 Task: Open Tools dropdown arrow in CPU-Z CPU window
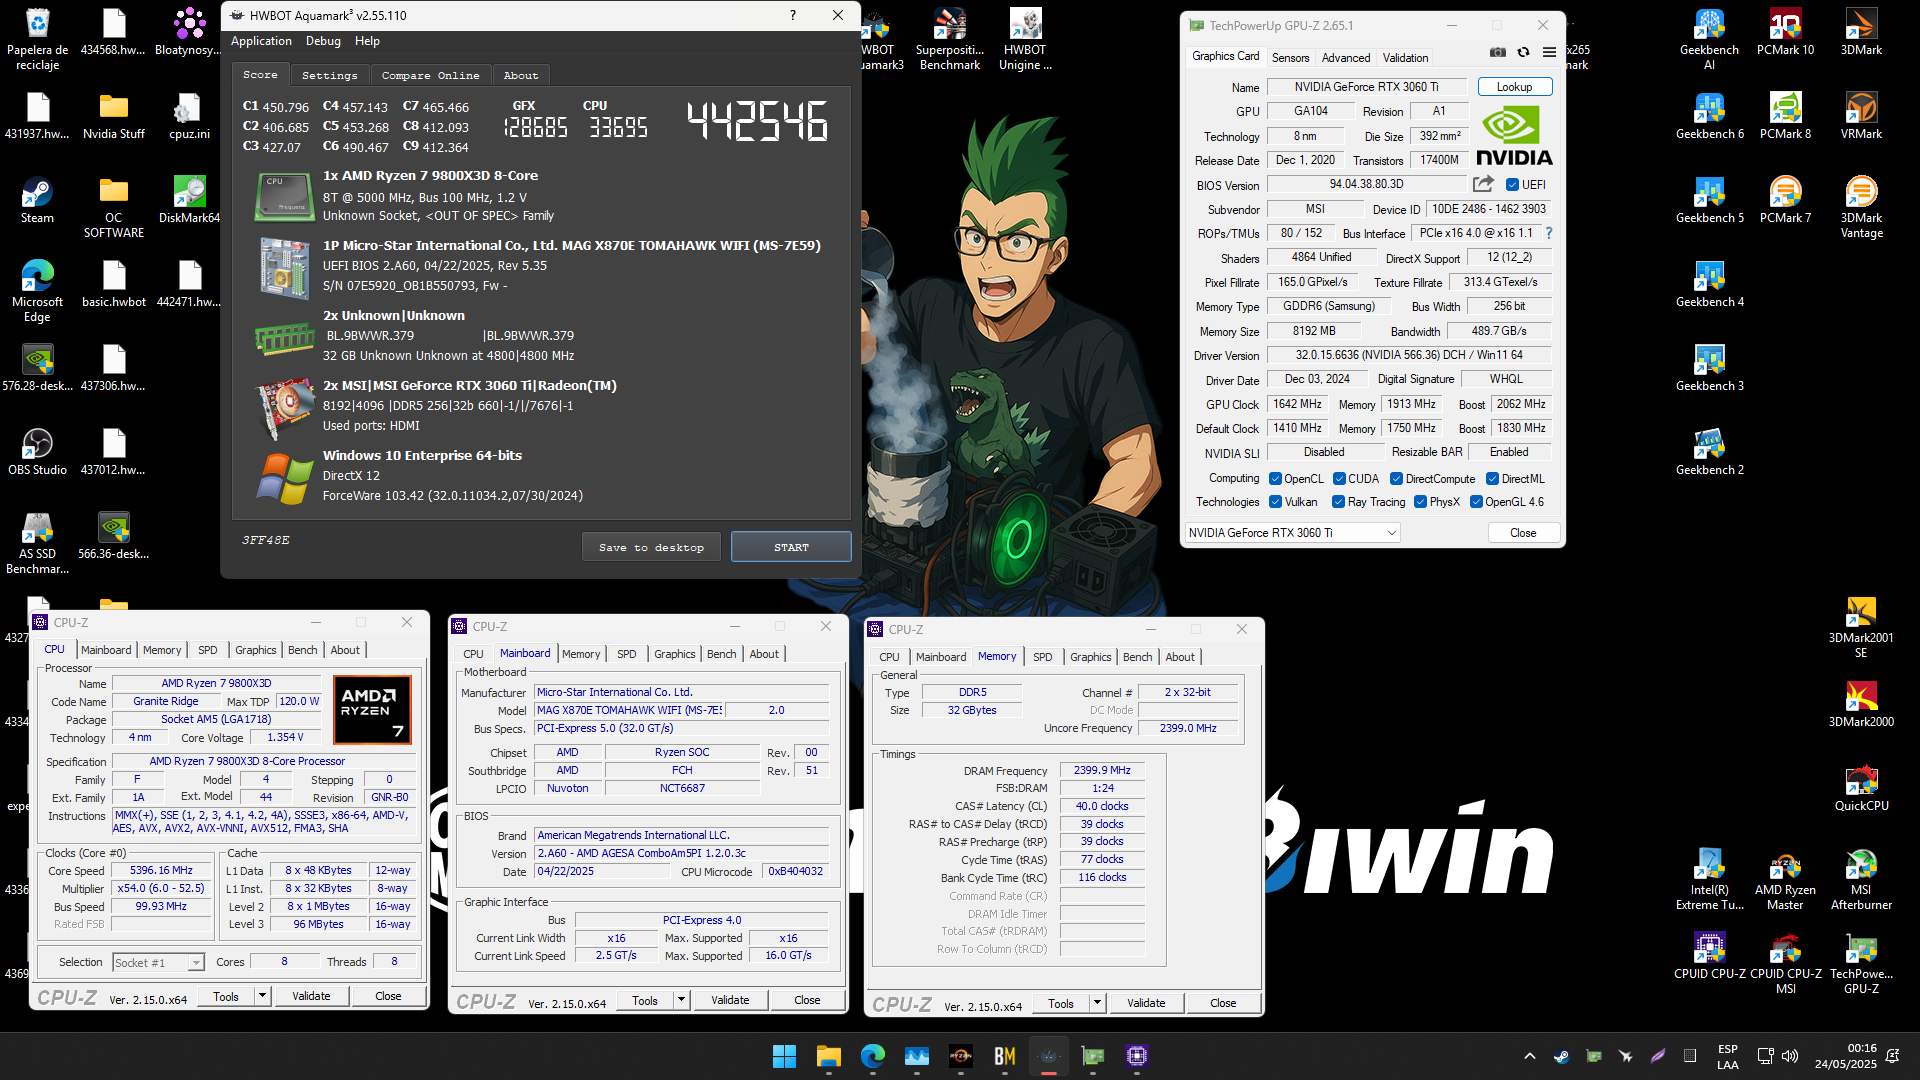pyautogui.click(x=262, y=996)
